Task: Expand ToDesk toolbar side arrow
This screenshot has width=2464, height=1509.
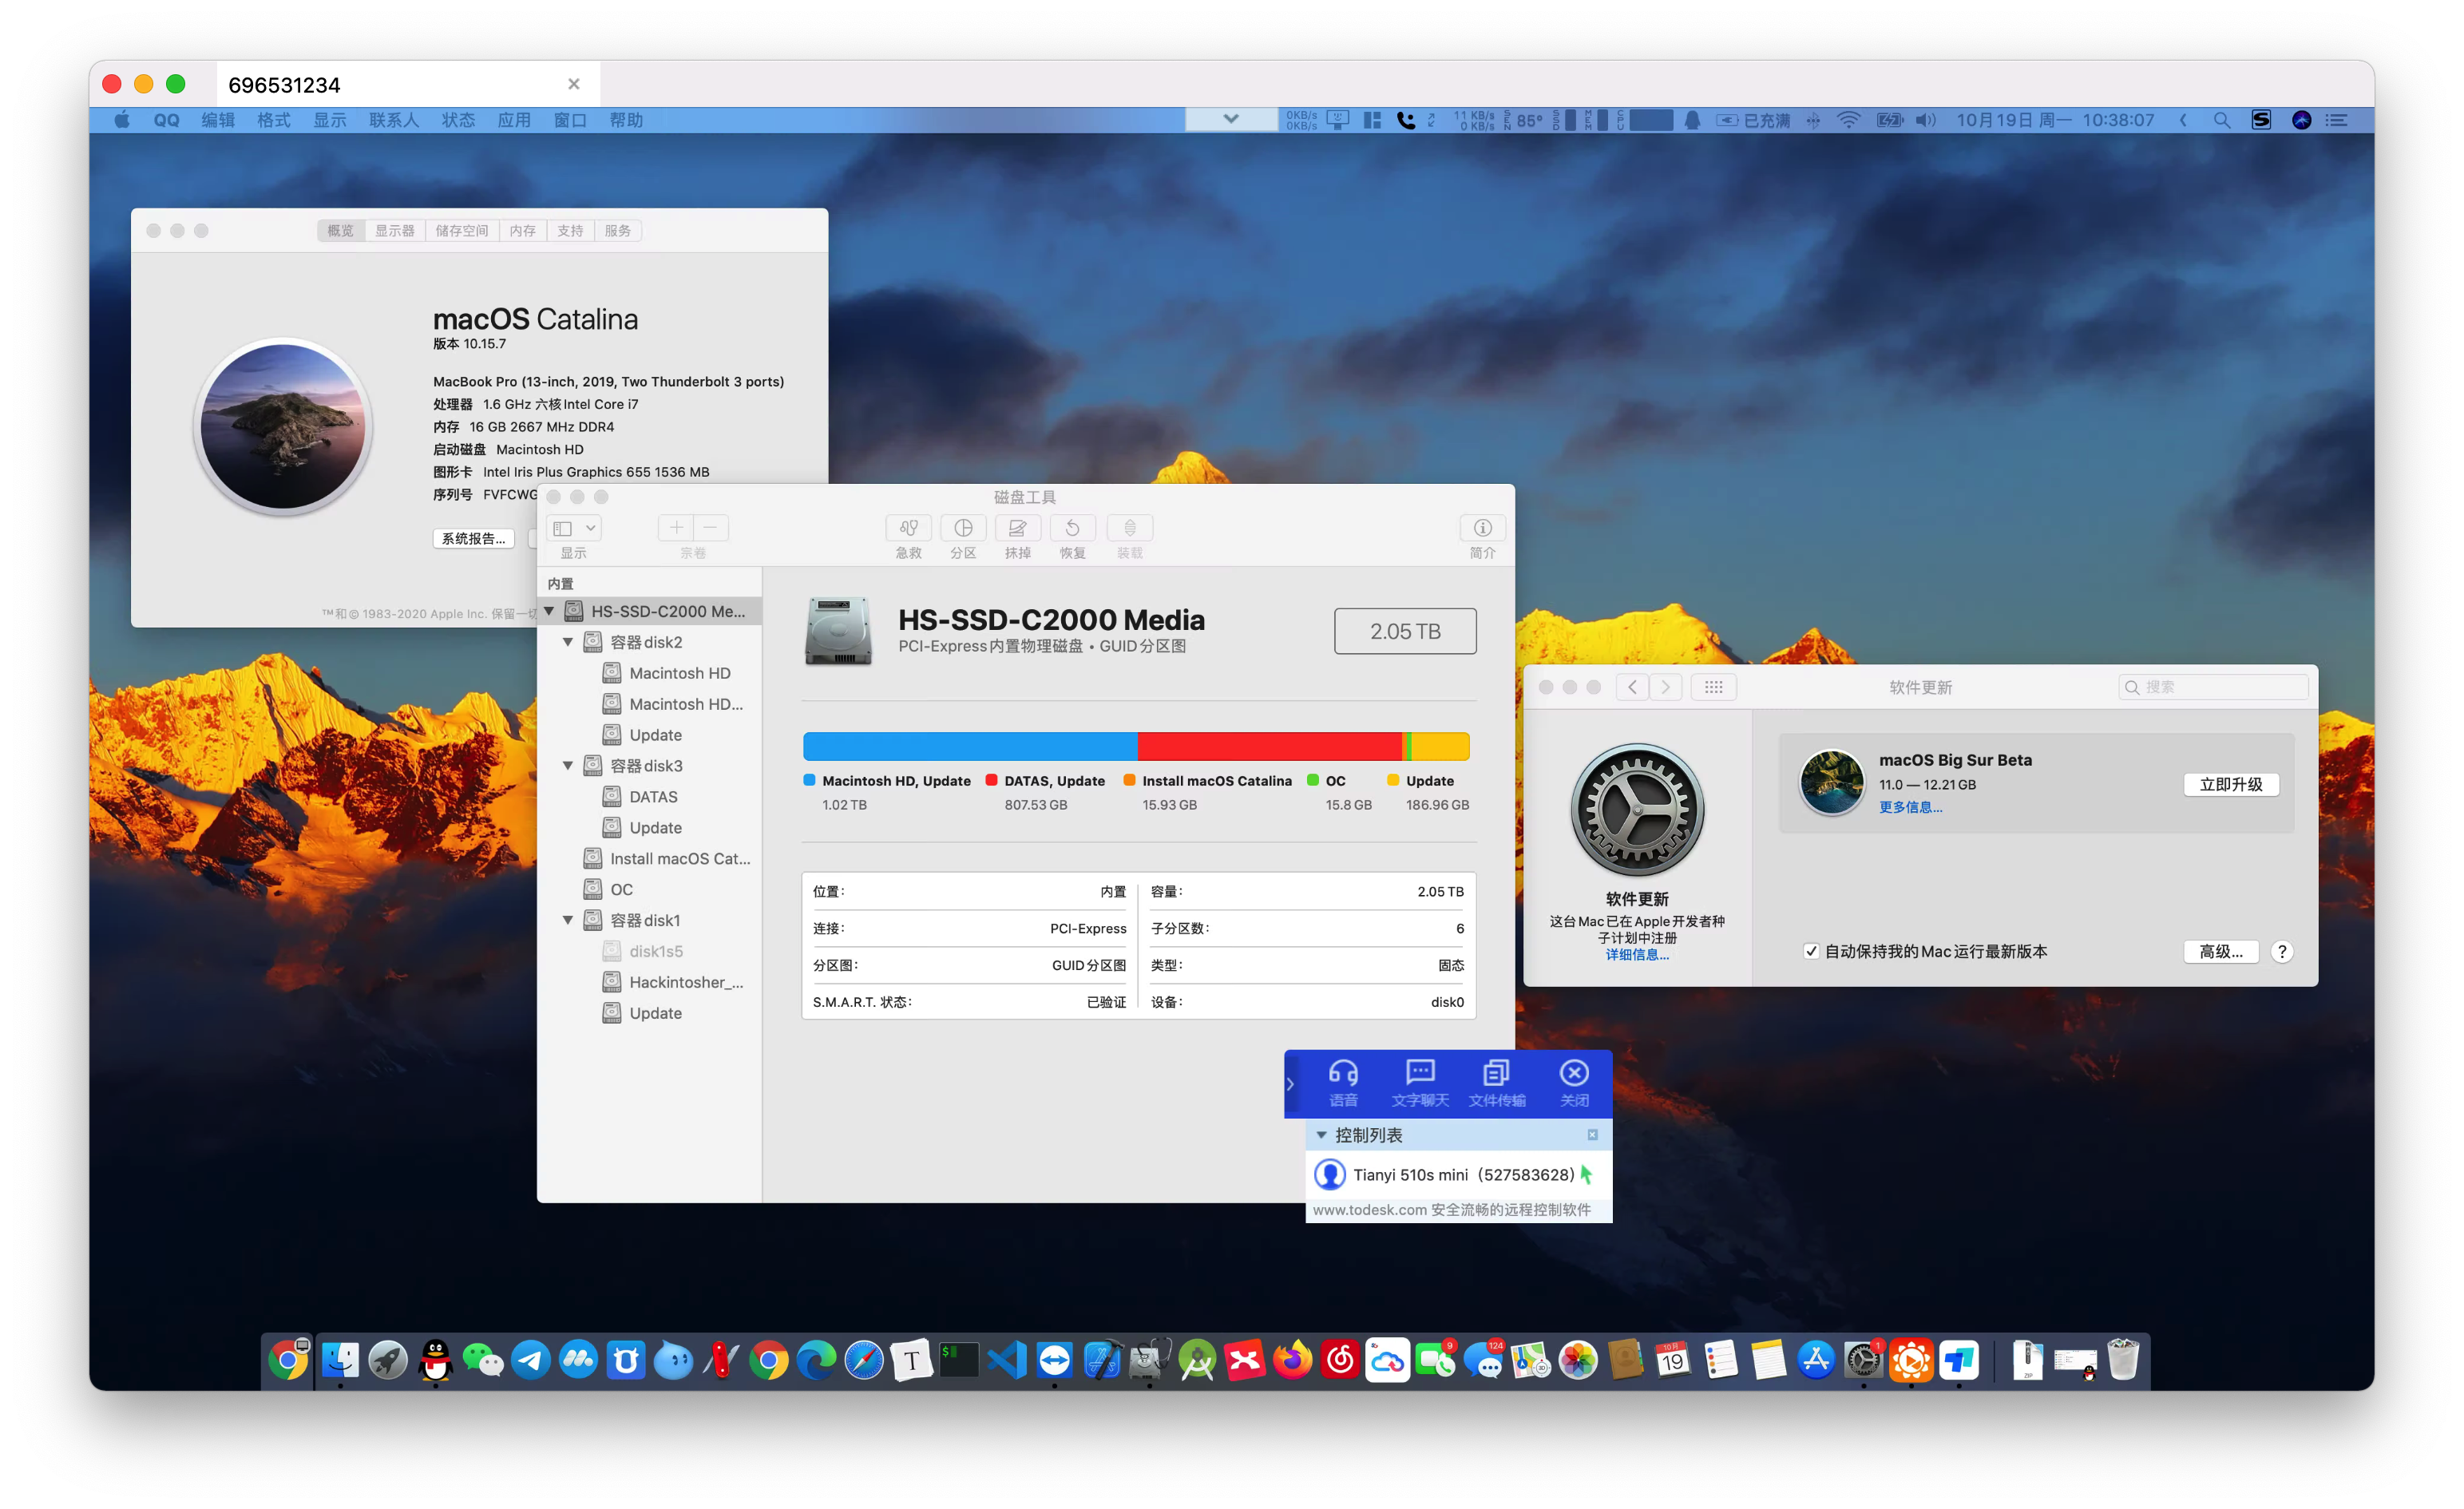Action: pos(1291,1084)
